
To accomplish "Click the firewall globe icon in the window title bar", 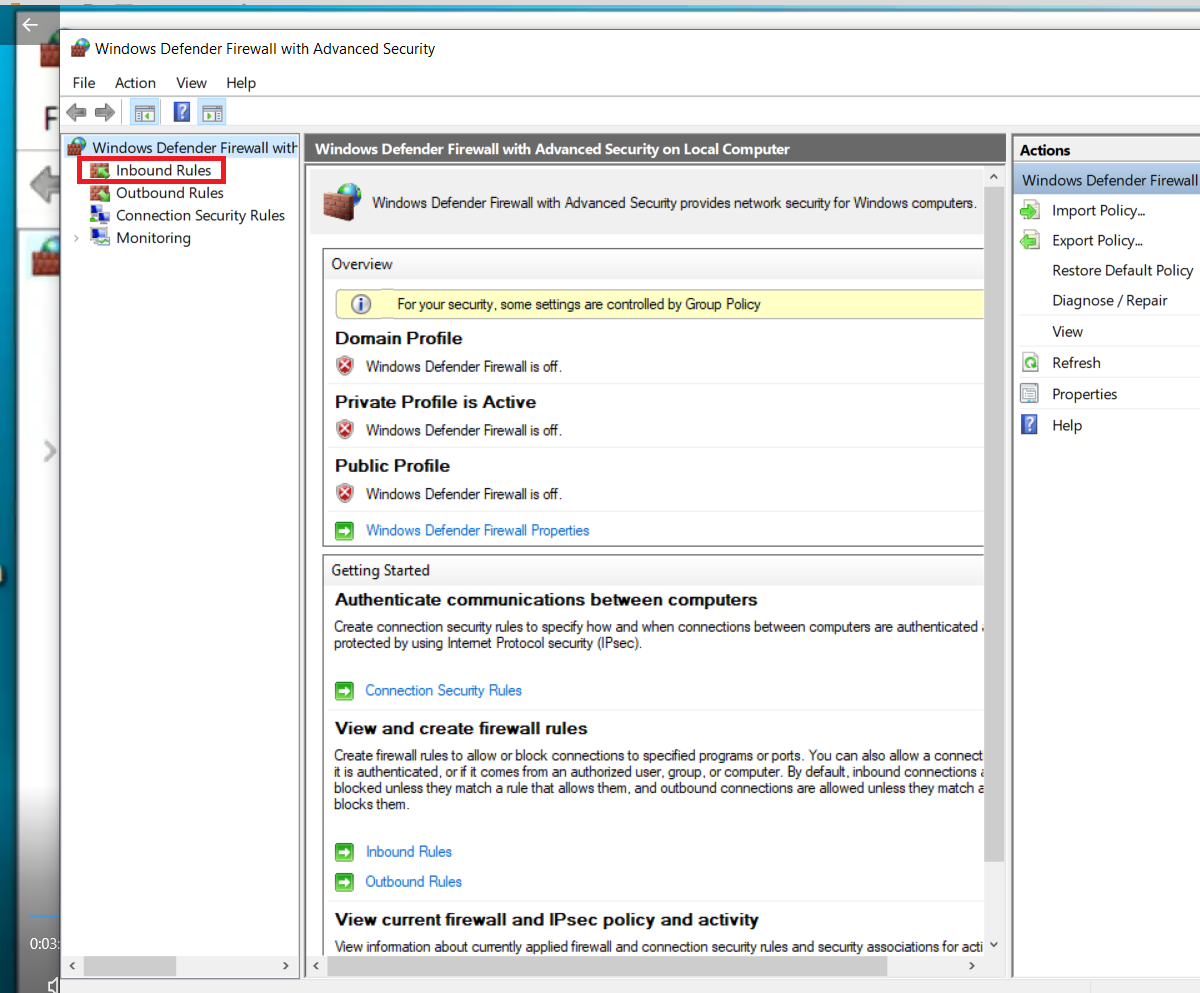I will click(80, 48).
